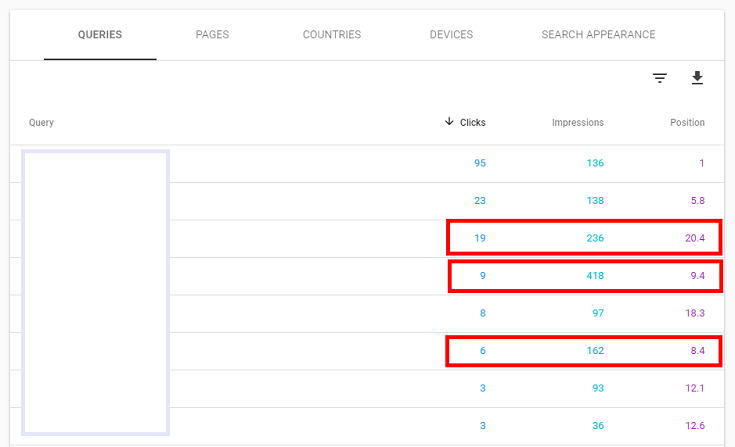Click the position value 8.4

coord(698,350)
